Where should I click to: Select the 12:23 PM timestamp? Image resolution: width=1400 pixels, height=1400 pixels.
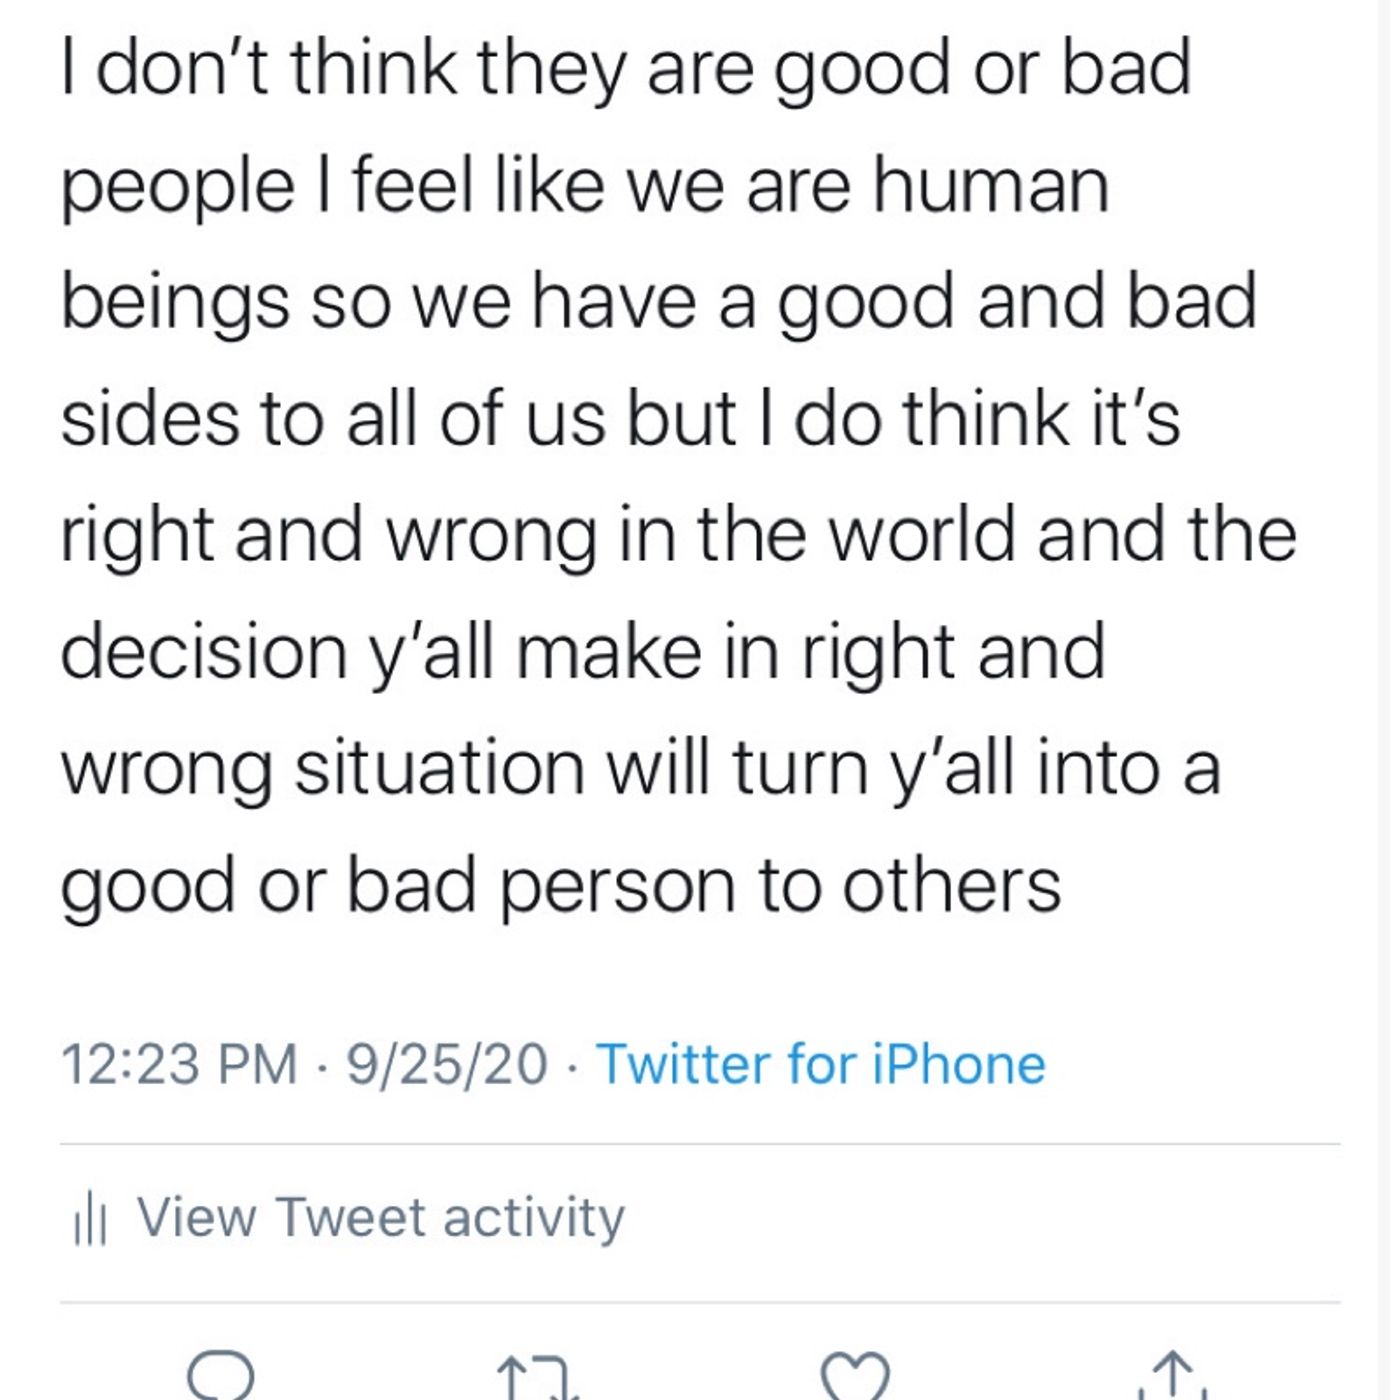click(180, 1063)
